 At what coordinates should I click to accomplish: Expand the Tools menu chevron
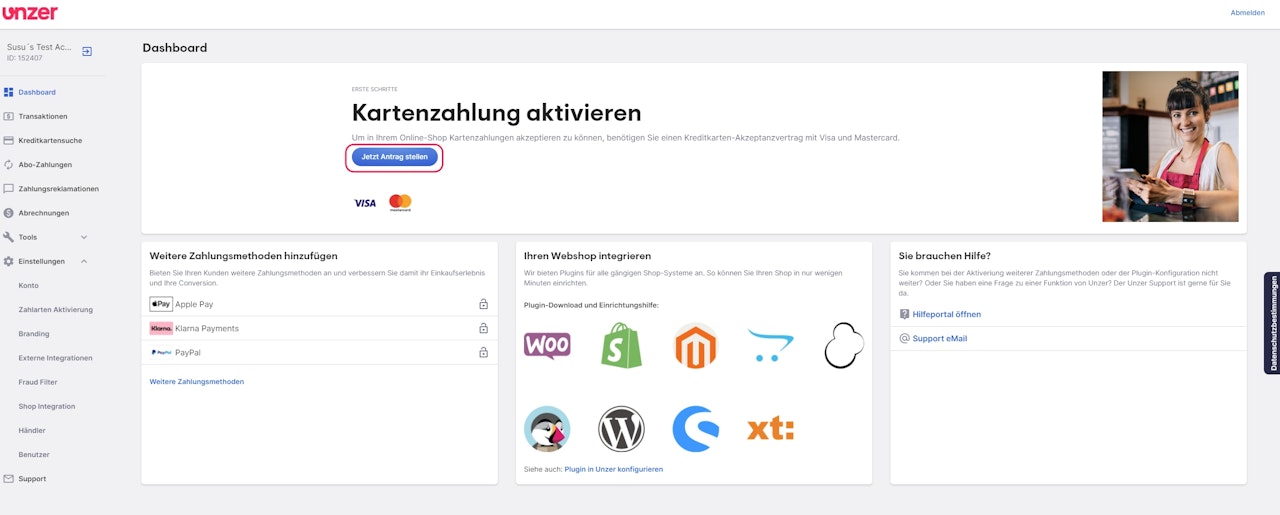click(84, 237)
